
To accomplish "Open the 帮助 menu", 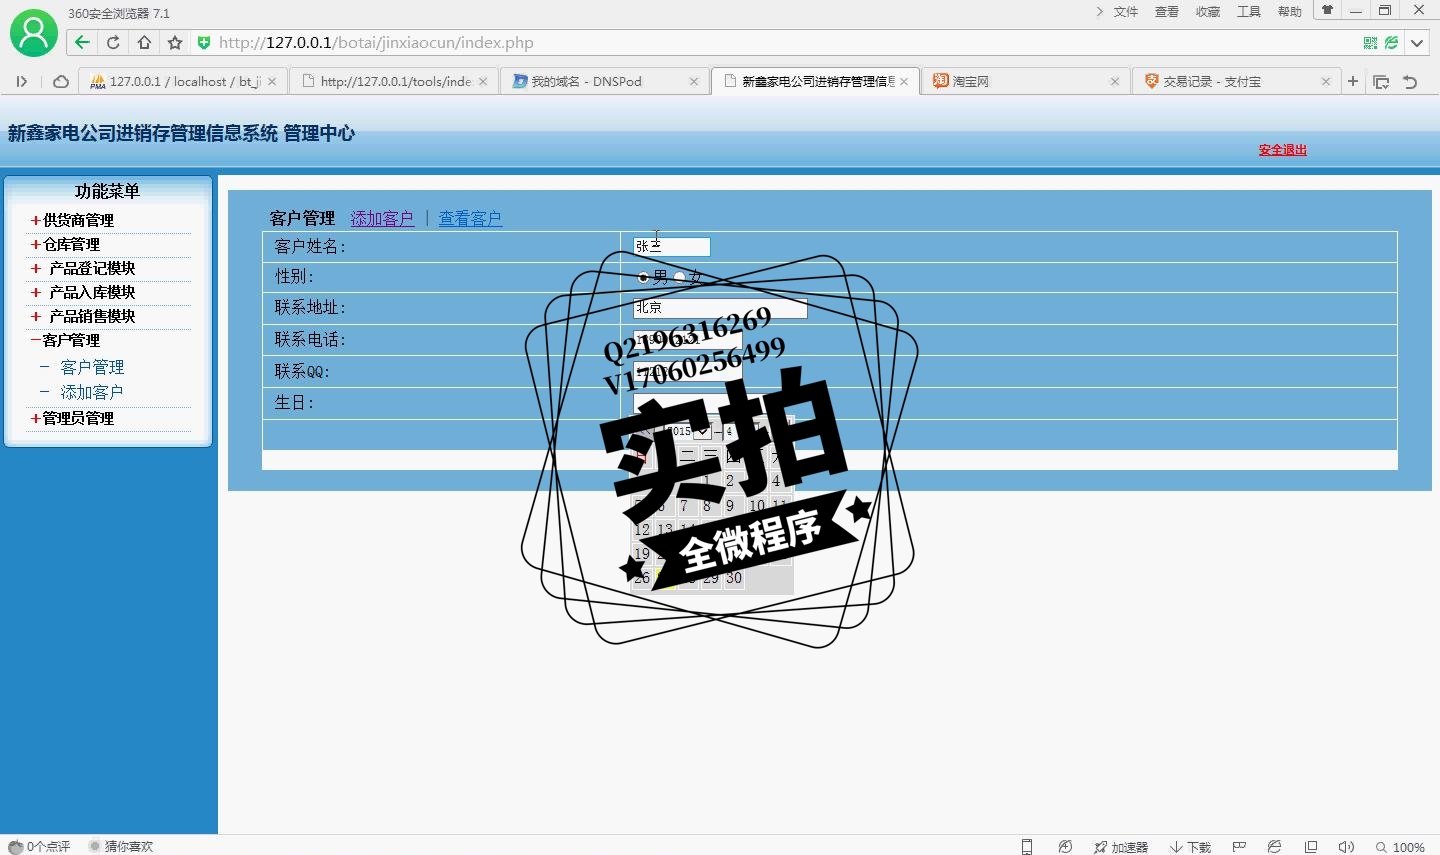I will (1290, 12).
